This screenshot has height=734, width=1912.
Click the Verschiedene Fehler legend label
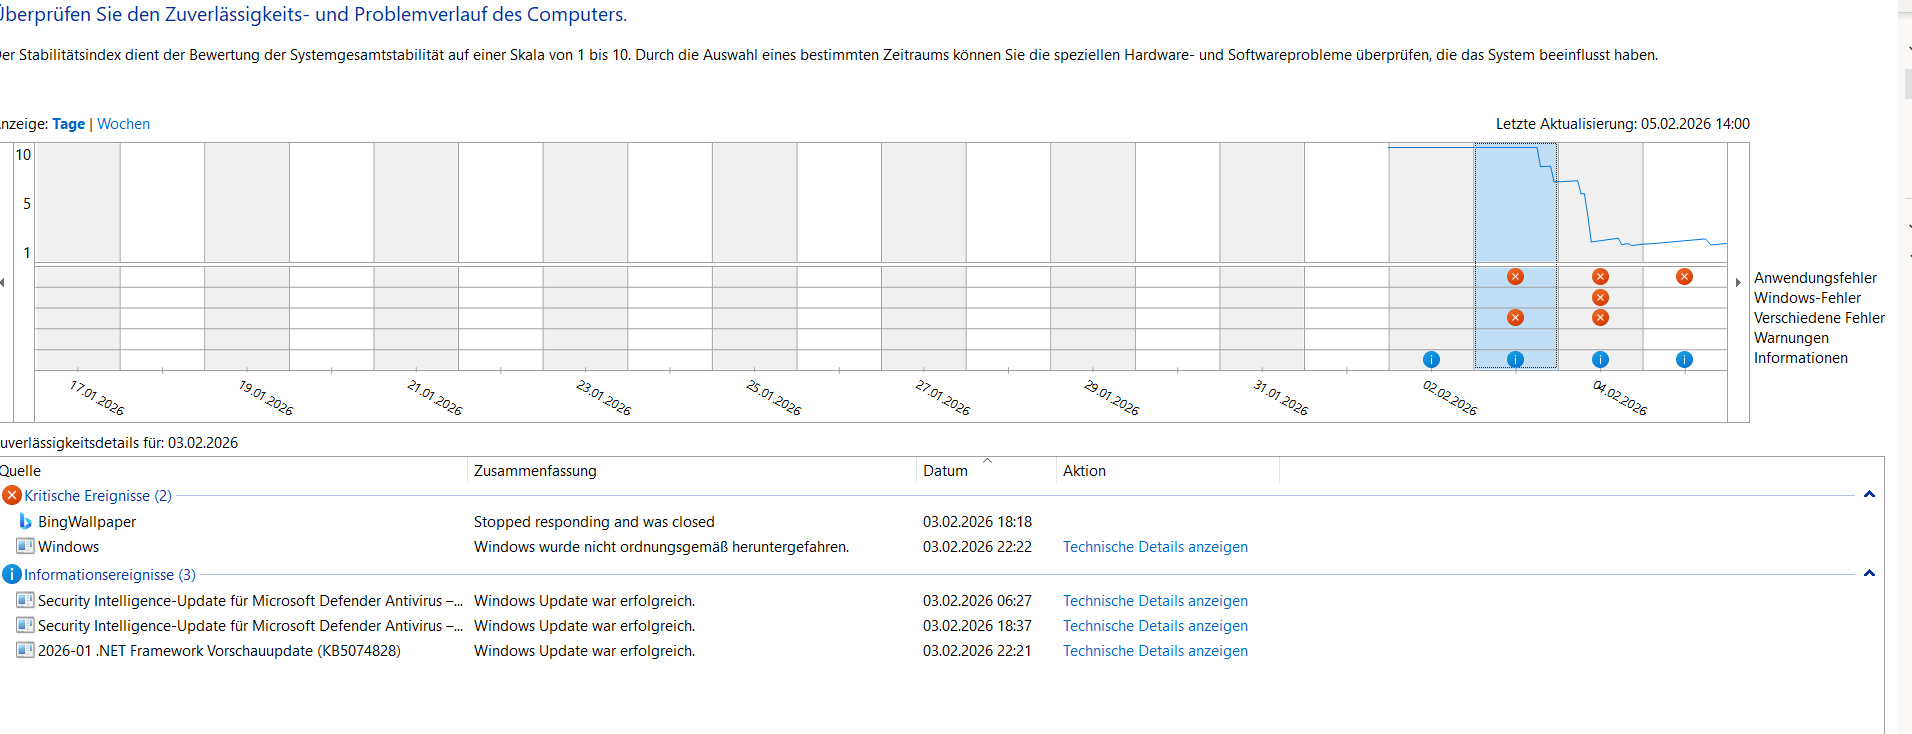tap(1819, 318)
